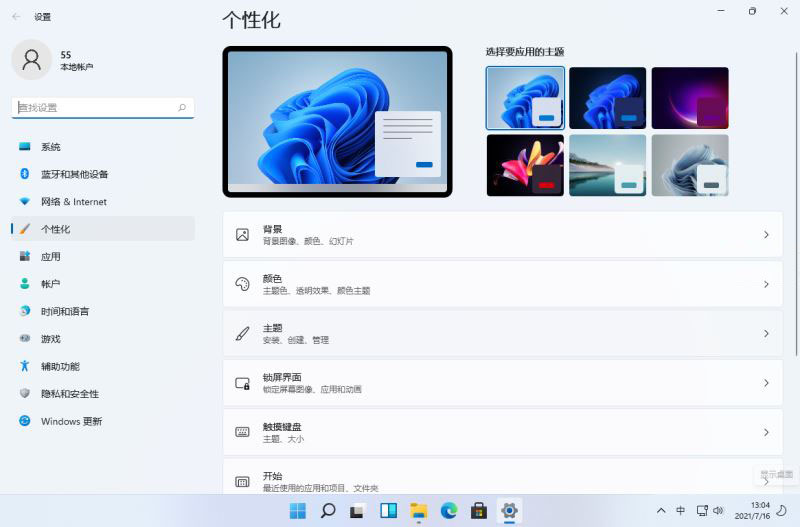800x527 pixels.
Task: Click the 触摸键盘 keyboard icon
Action: pyautogui.click(x=242, y=432)
